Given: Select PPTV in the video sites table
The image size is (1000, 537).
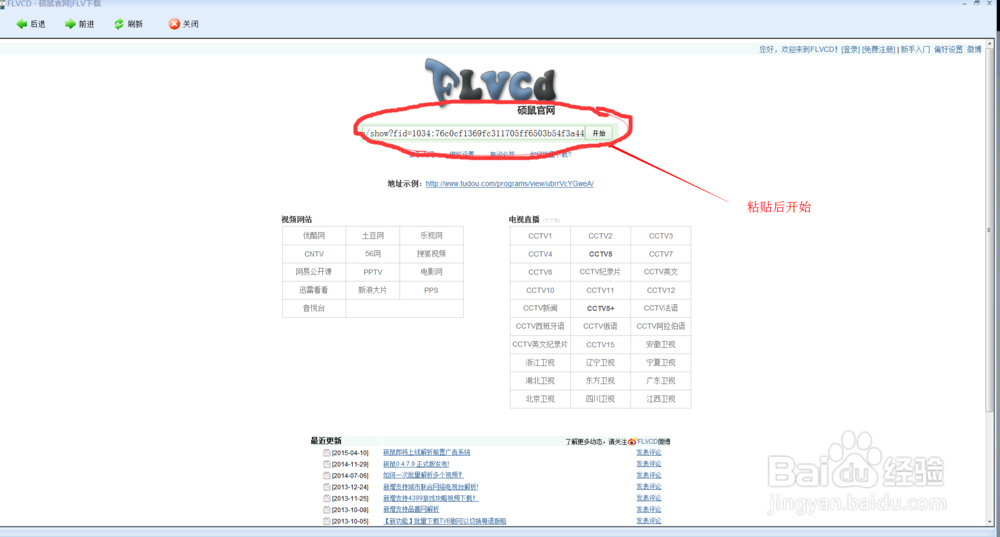Looking at the screenshot, I should pos(373,272).
